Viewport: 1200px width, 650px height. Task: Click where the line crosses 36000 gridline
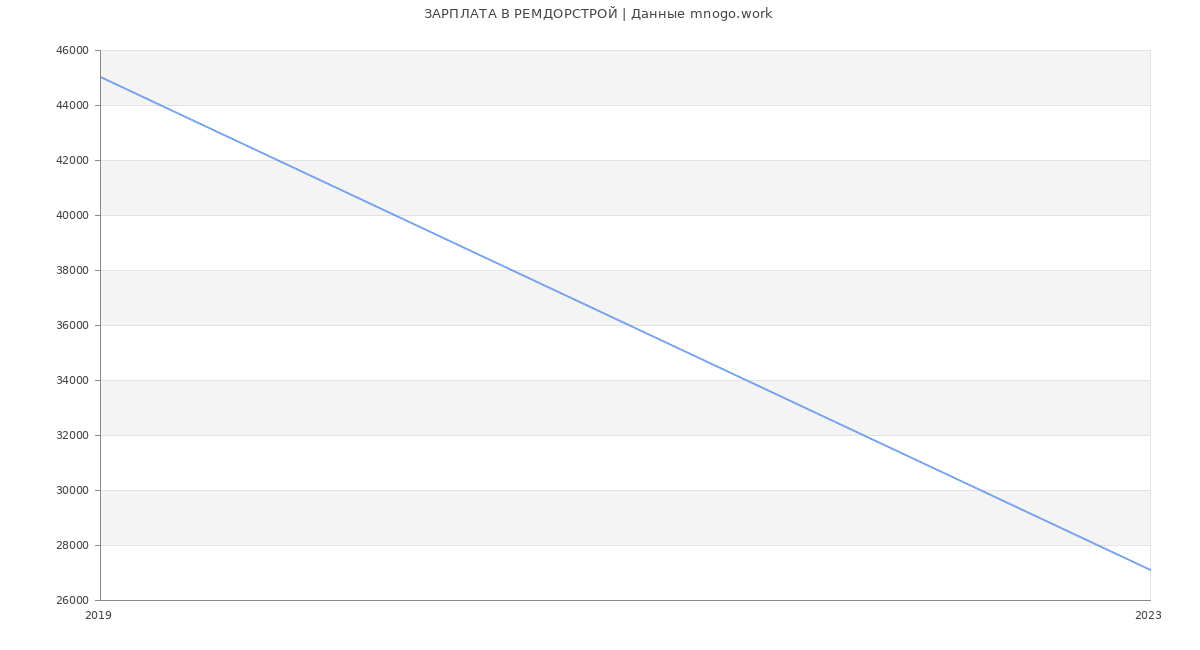(629, 325)
